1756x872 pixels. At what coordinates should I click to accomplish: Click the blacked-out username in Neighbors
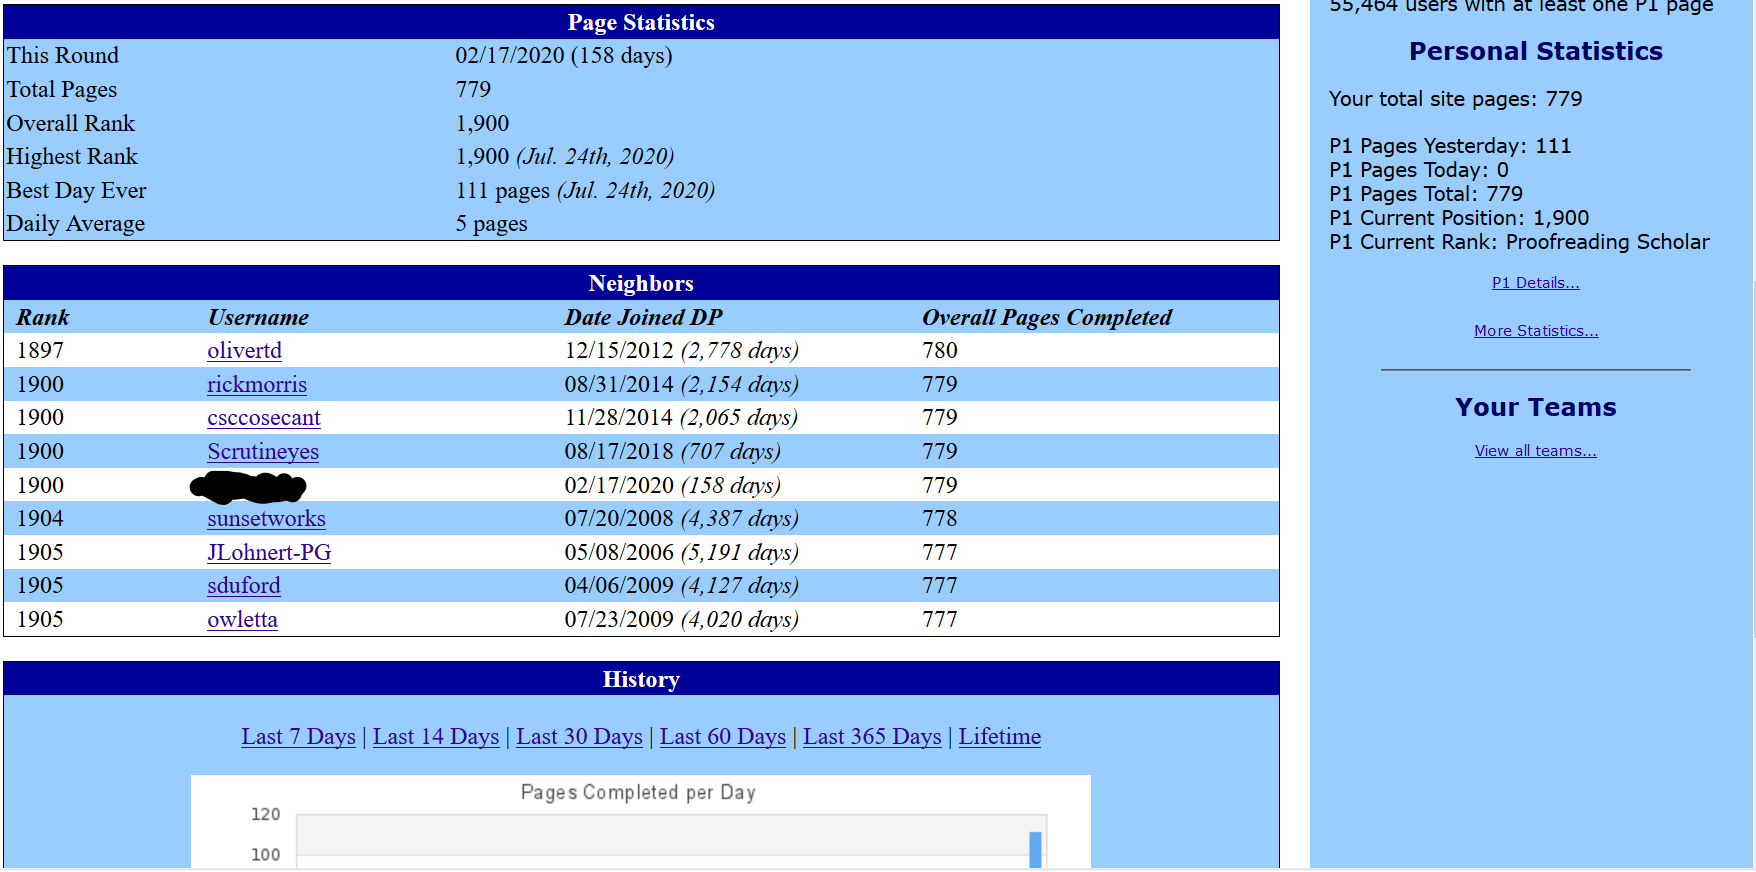click(x=248, y=487)
